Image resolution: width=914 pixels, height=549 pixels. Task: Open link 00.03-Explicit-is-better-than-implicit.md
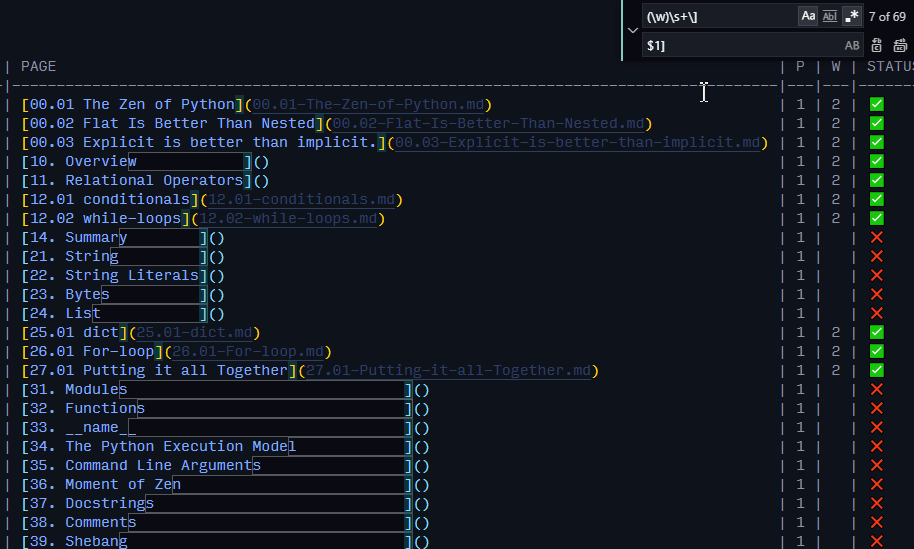[x=578, y=143]
